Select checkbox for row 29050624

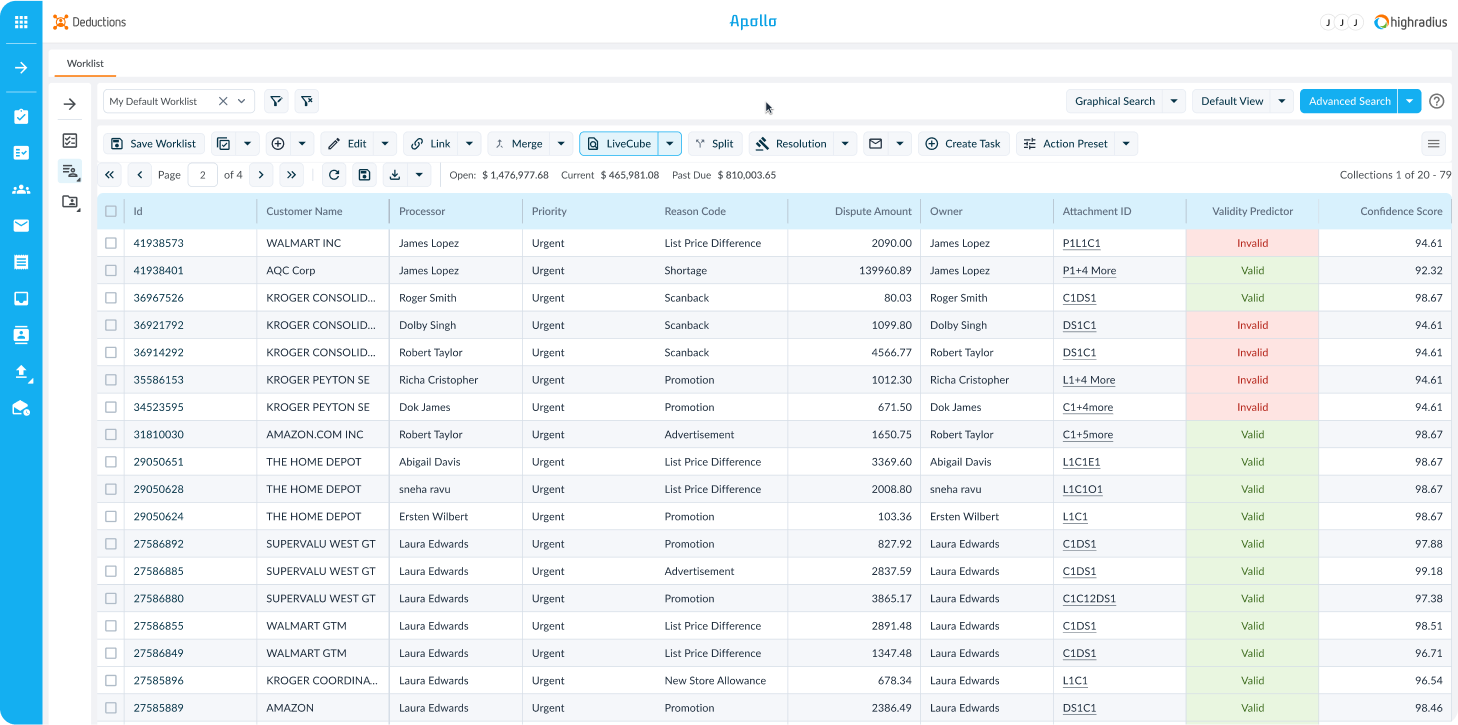pyautogui.click(x=111, y=516)
